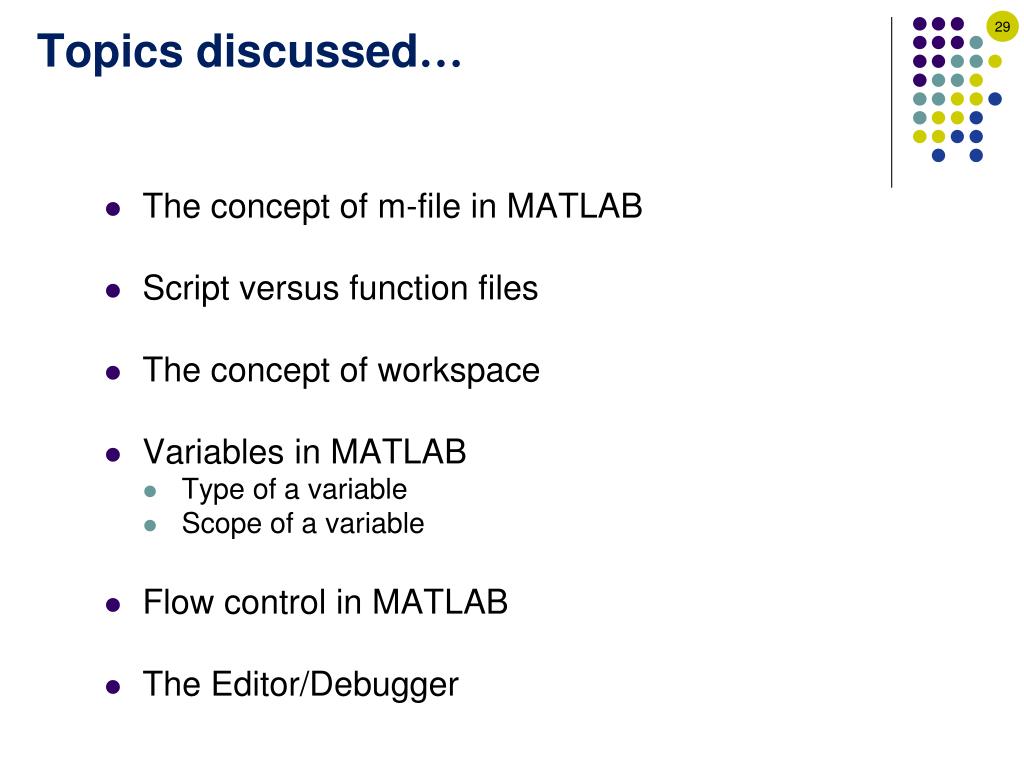1024x768 pixels.
Task: Select 'The Editor/Debugger' line
Action: 300,685
